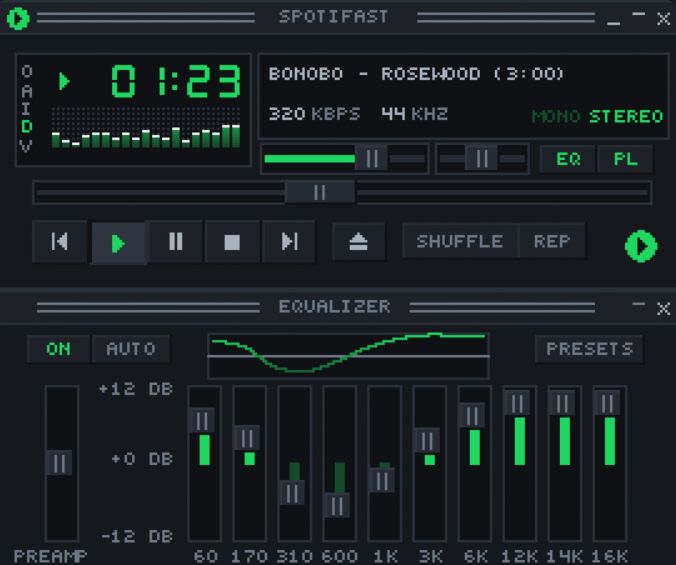Toggle the equalizer AUTO button

coord(131,349)
